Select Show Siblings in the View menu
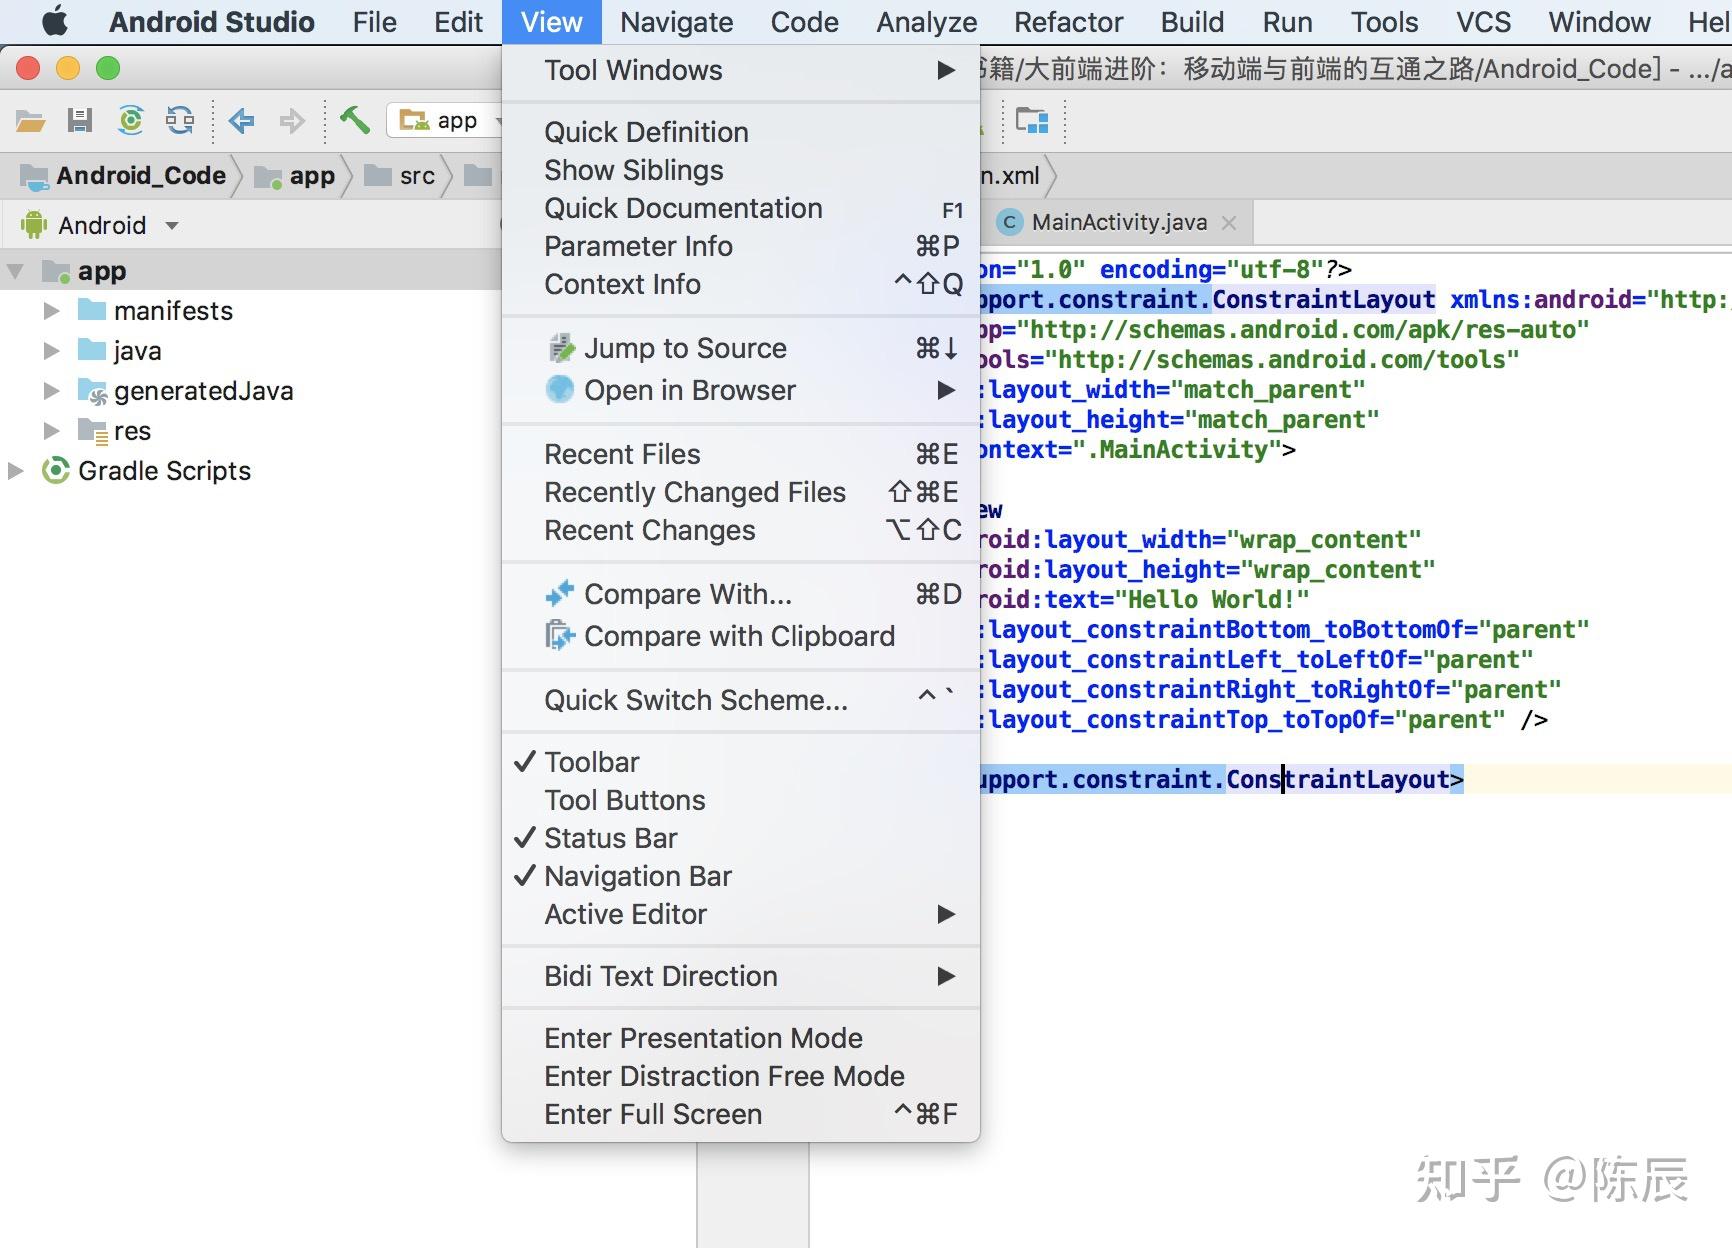The image size is (1732, 1248). 741,170
